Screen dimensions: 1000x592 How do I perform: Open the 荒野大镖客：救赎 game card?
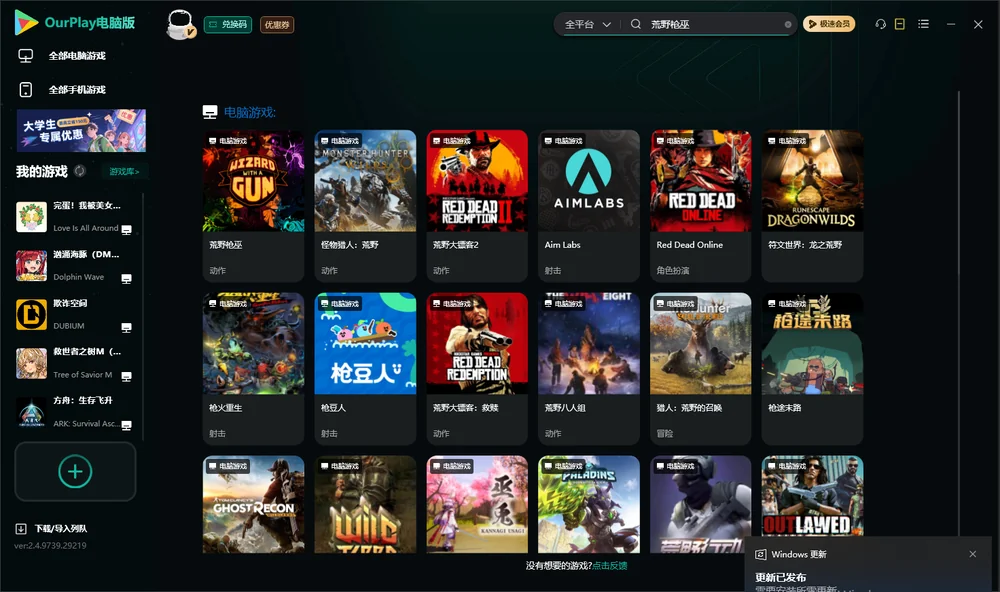click(477, 369)
